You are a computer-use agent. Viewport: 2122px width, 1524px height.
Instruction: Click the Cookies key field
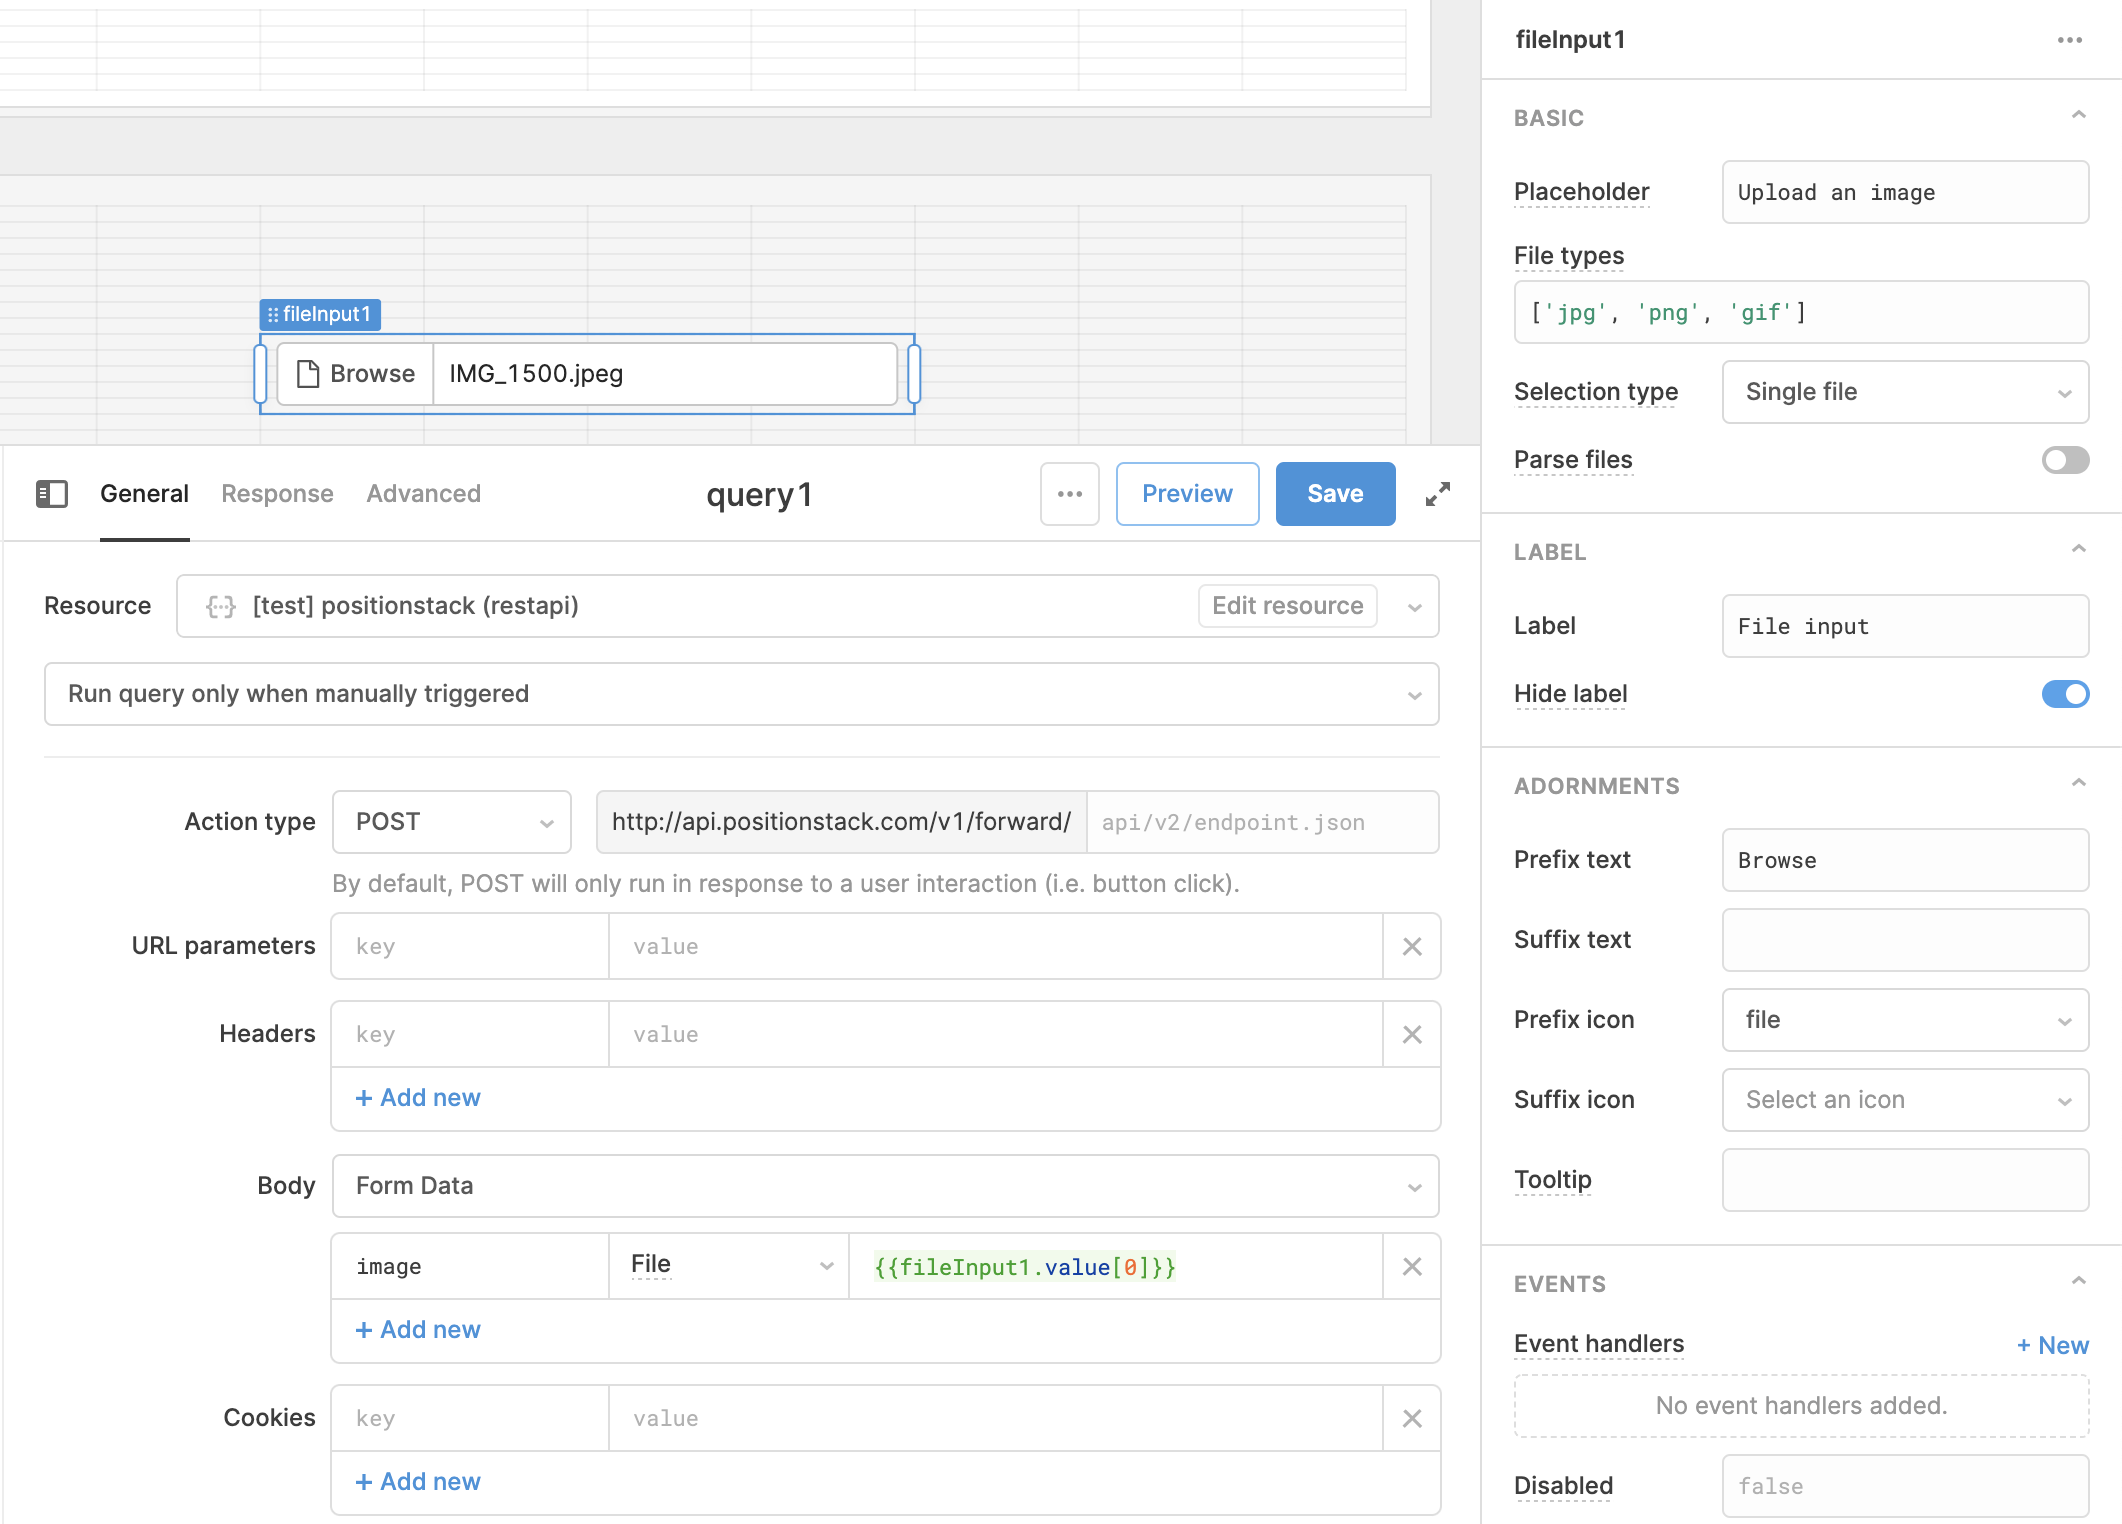(470, 1418)
